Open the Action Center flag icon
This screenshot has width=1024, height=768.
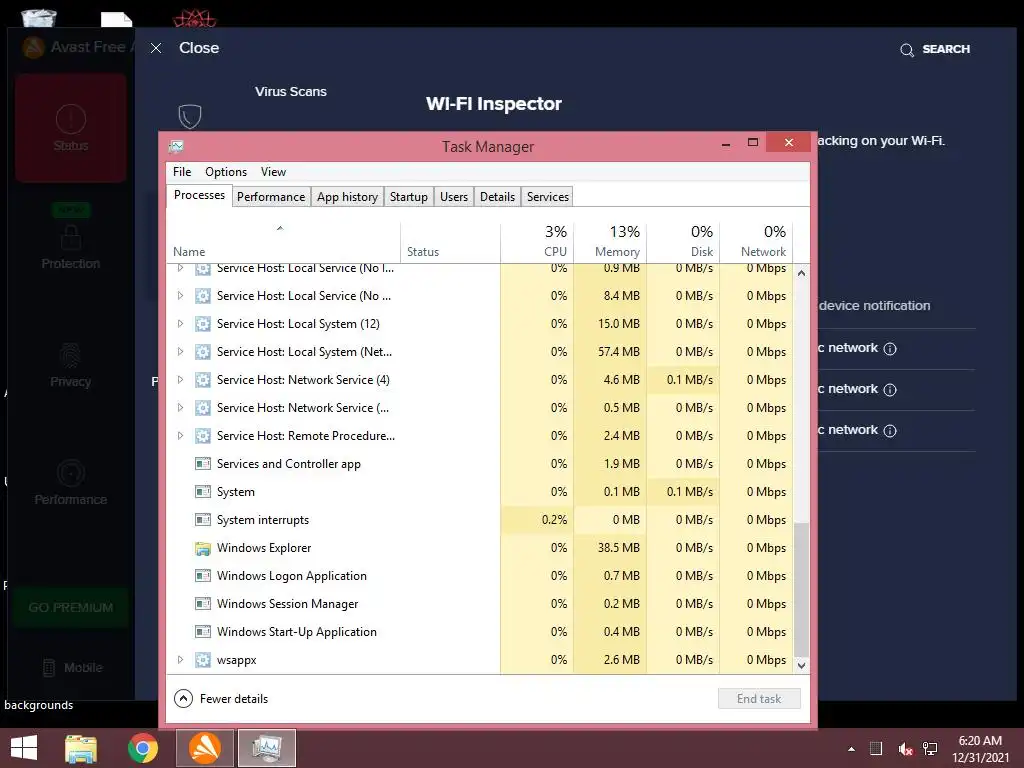[876, 749]
